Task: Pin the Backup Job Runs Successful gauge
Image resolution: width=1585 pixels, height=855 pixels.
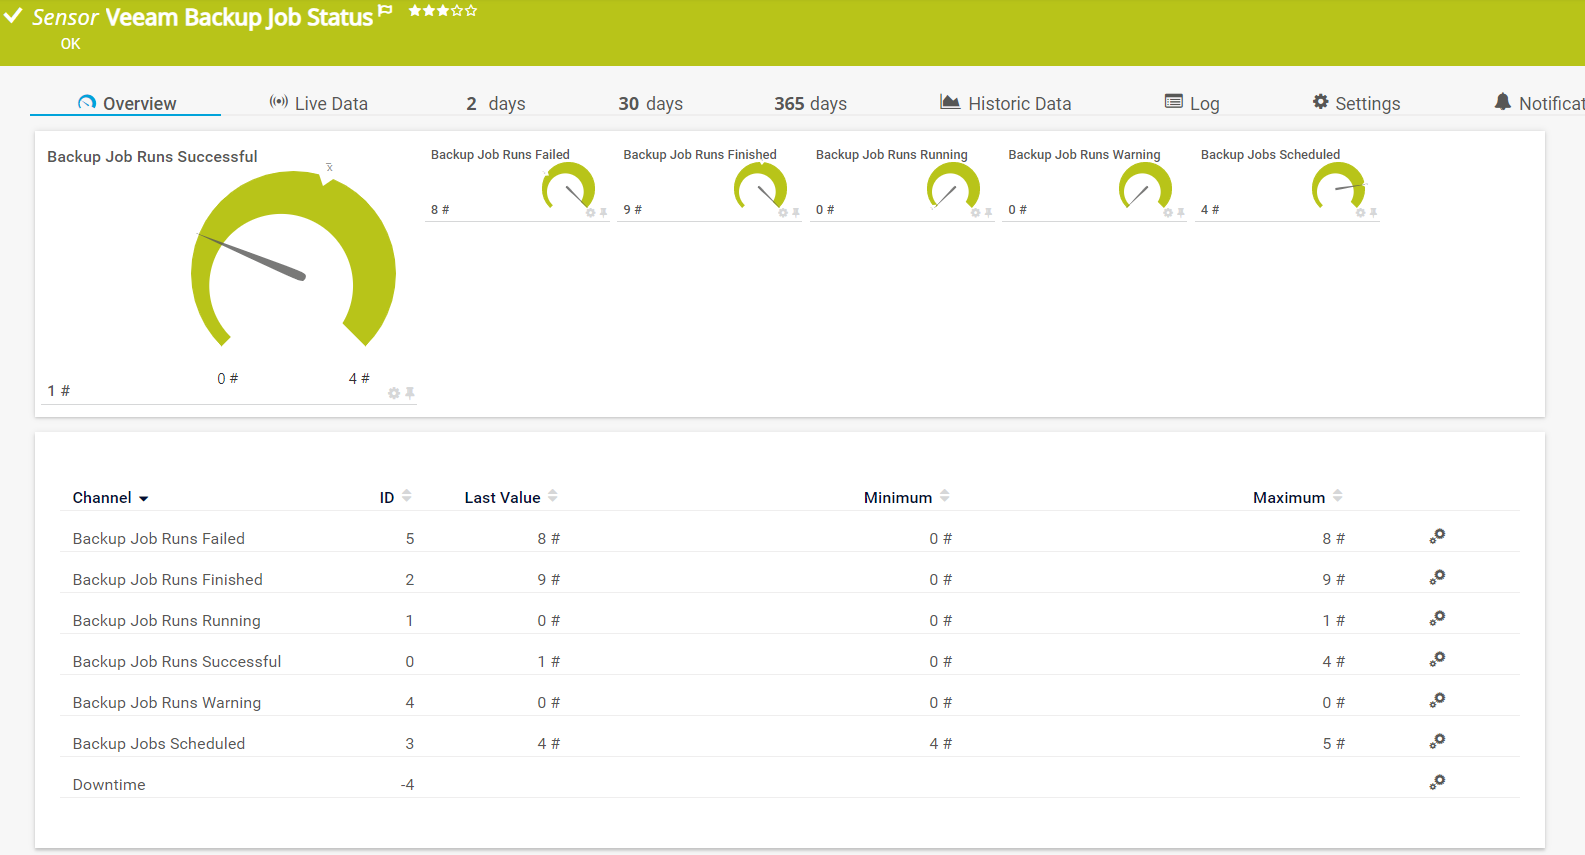Action: [410, 393]
